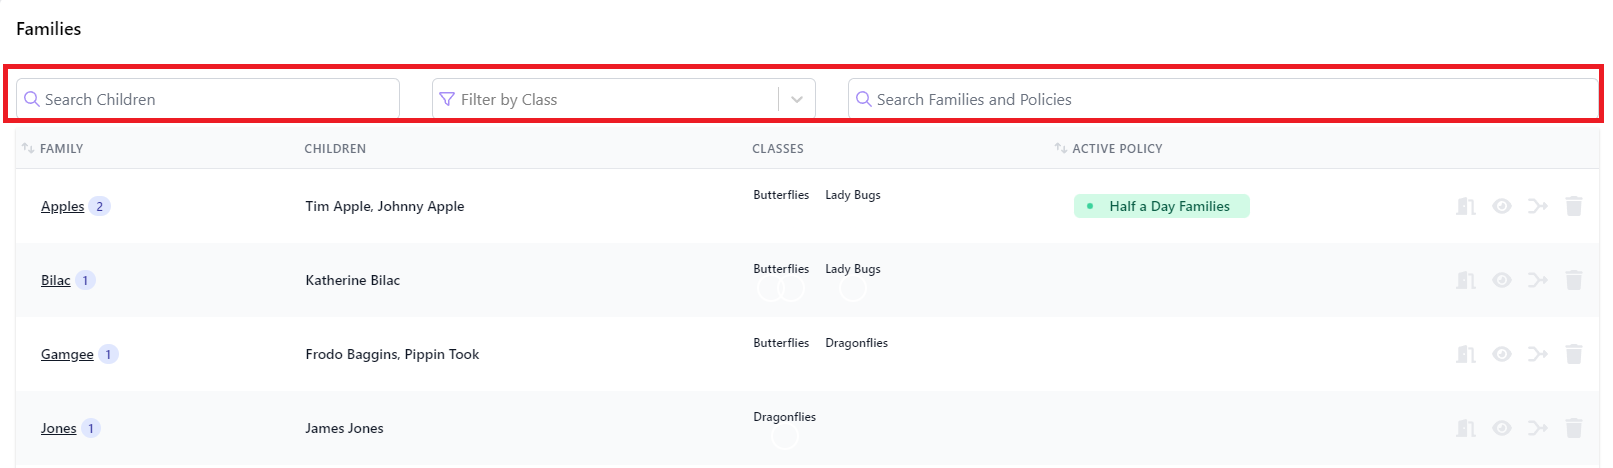Open the Apples family link
Screen dimensions: 1613x468
click(62, 206)
